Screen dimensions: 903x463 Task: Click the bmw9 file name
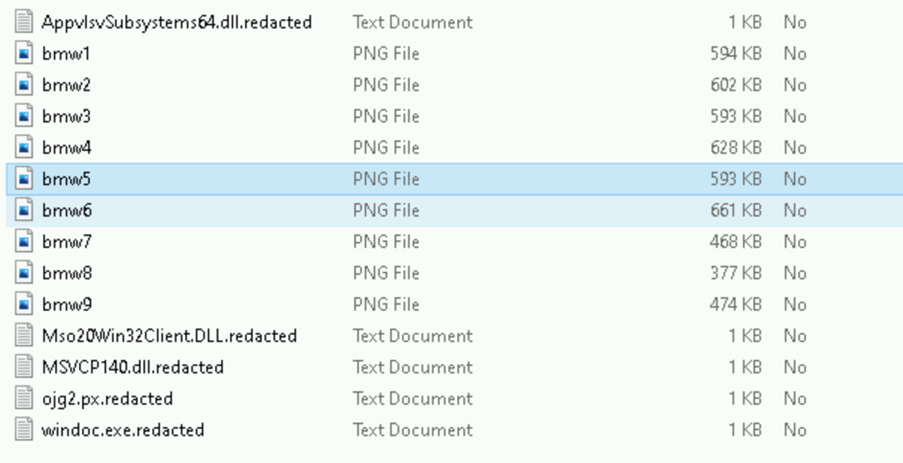click(67, 305)
